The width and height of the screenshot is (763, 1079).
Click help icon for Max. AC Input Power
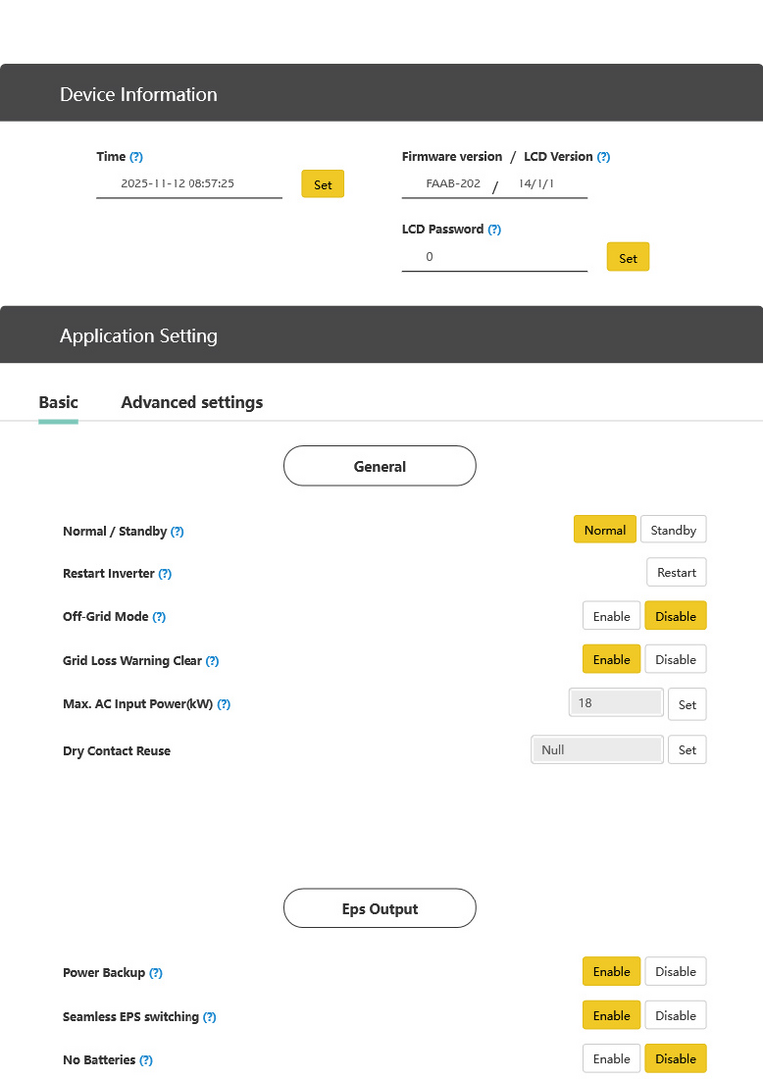[224, 704]
